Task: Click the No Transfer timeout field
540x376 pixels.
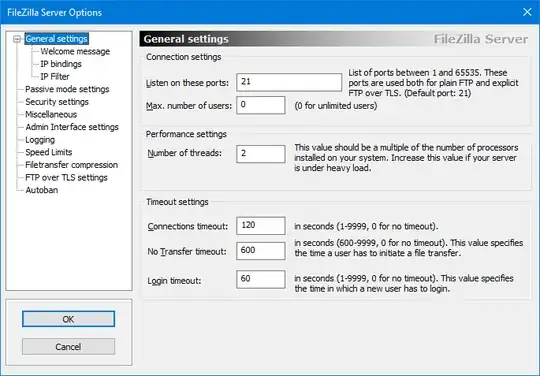Action: point(261,251)
